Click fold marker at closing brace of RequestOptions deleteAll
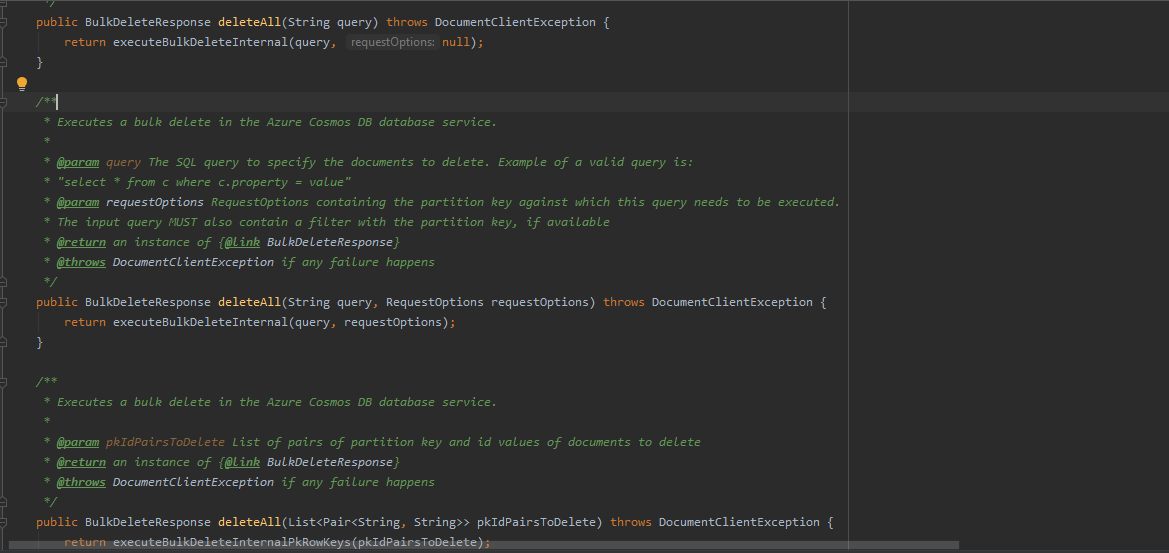1169x553 pixels. tap(4, 342)
